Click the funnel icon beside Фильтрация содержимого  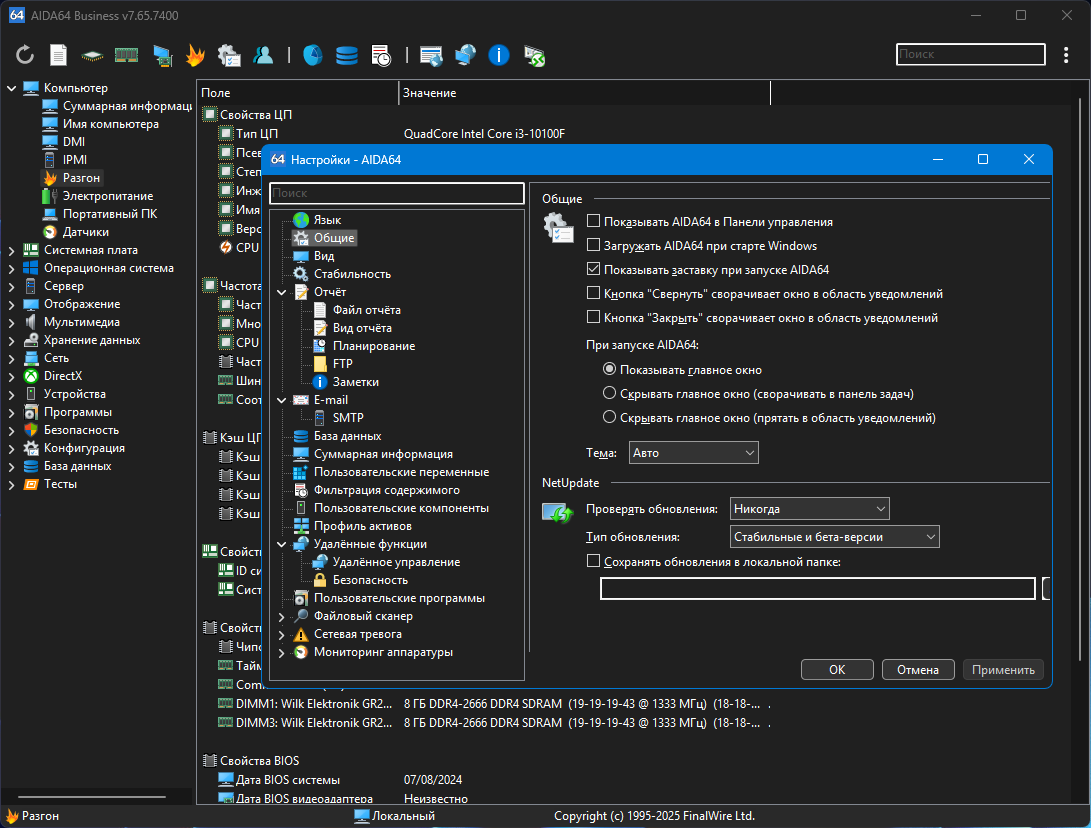point(301,491)
